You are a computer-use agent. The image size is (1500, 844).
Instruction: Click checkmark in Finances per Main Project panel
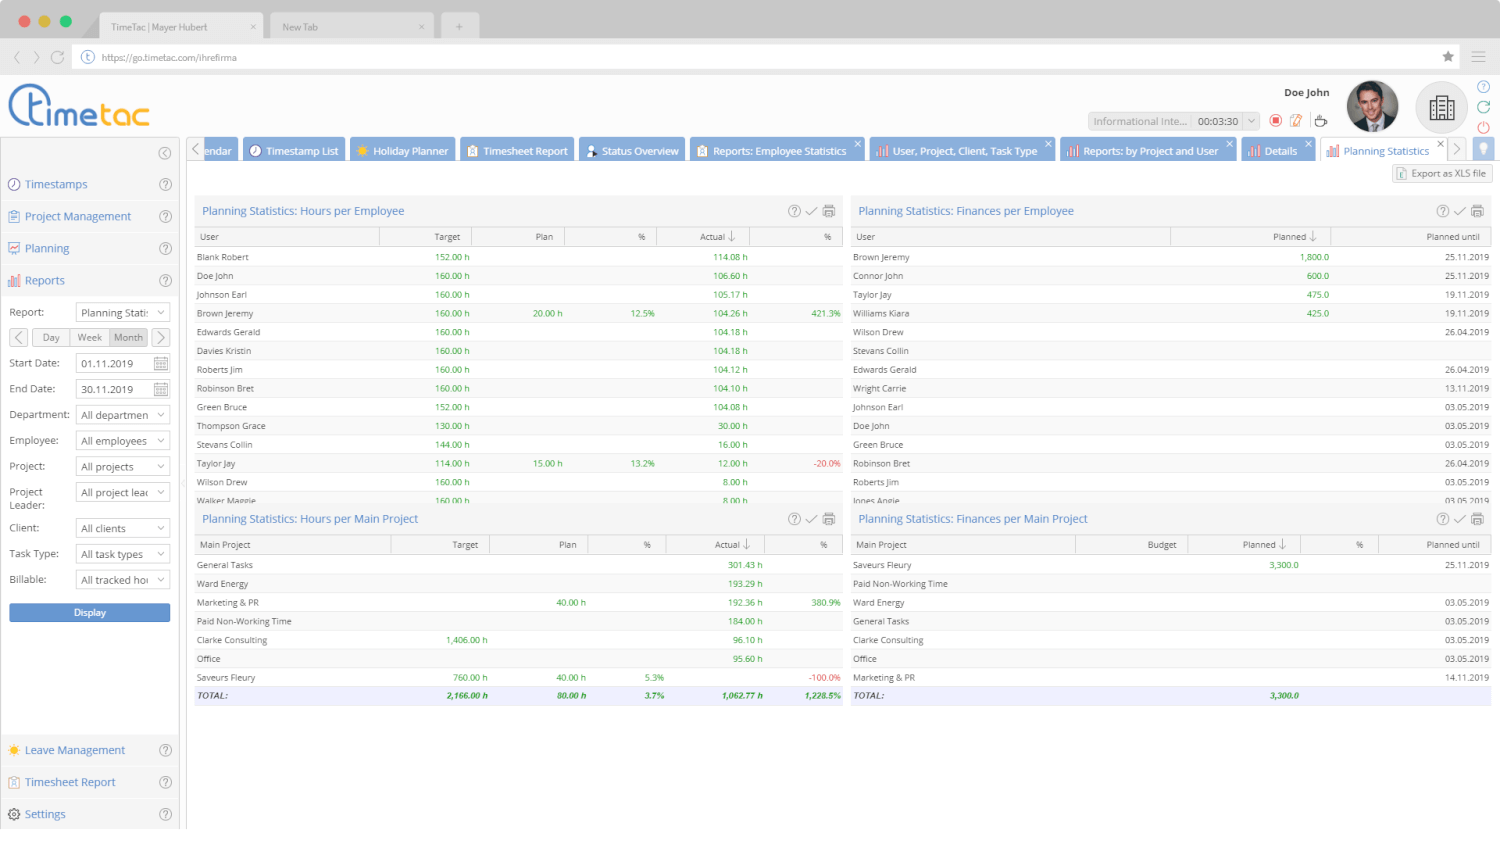pos(1460,519)
